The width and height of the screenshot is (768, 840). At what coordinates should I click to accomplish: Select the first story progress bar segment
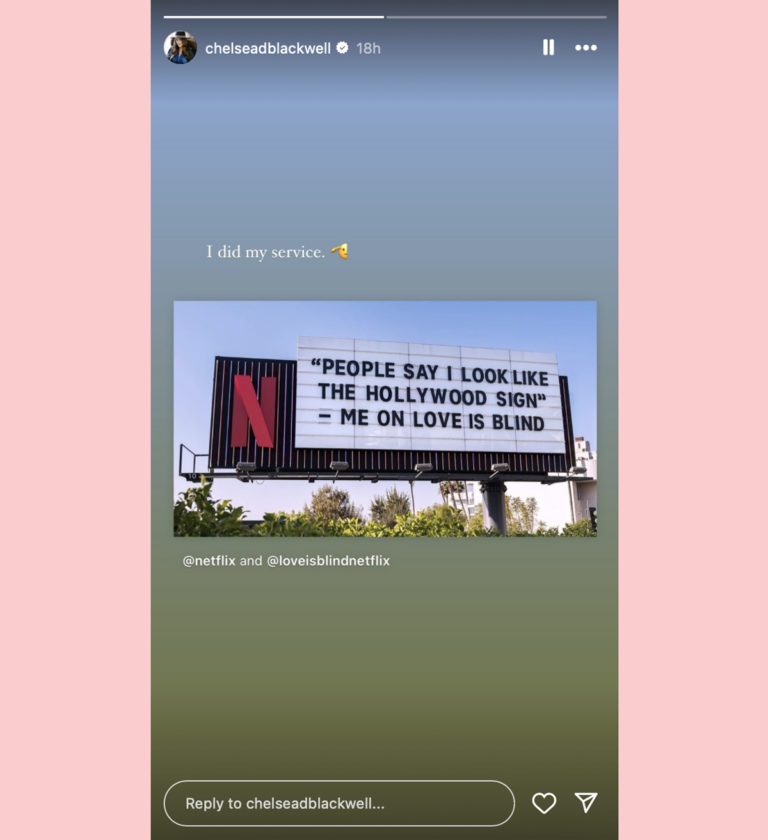(x=274, y=17)
